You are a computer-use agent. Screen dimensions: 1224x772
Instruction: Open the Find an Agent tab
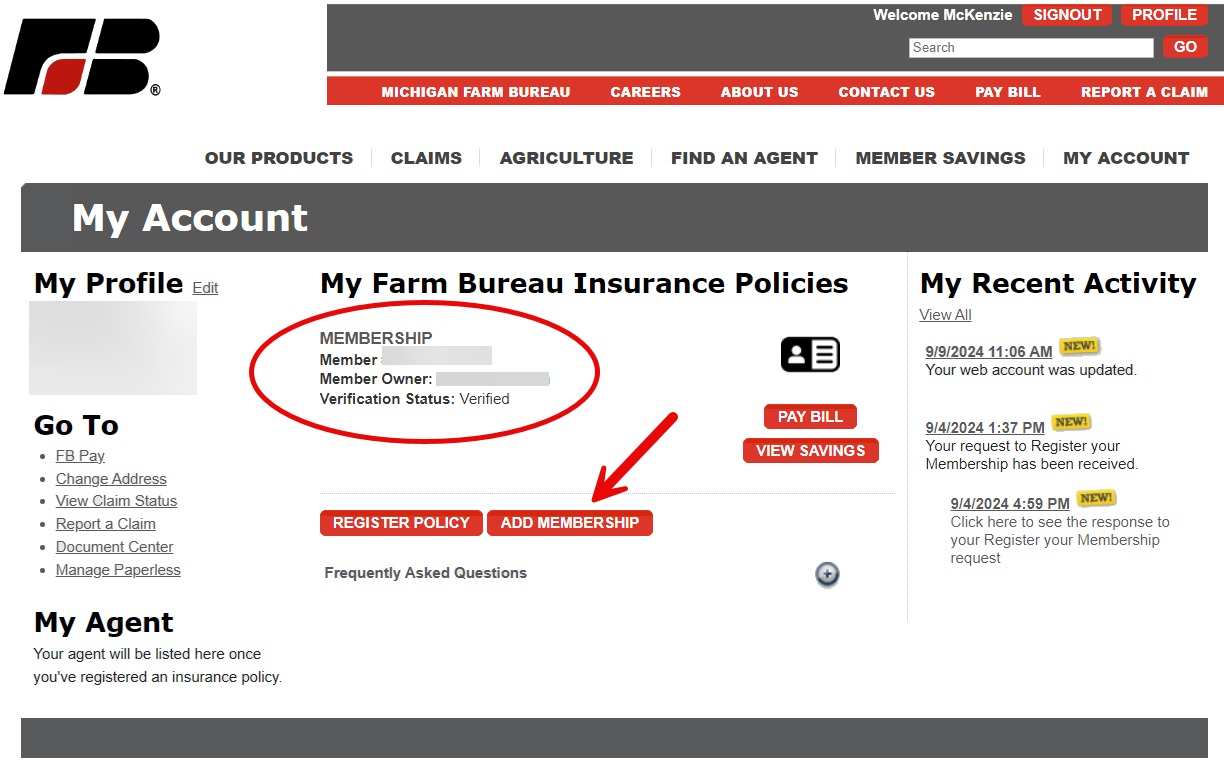click(744, 158)
